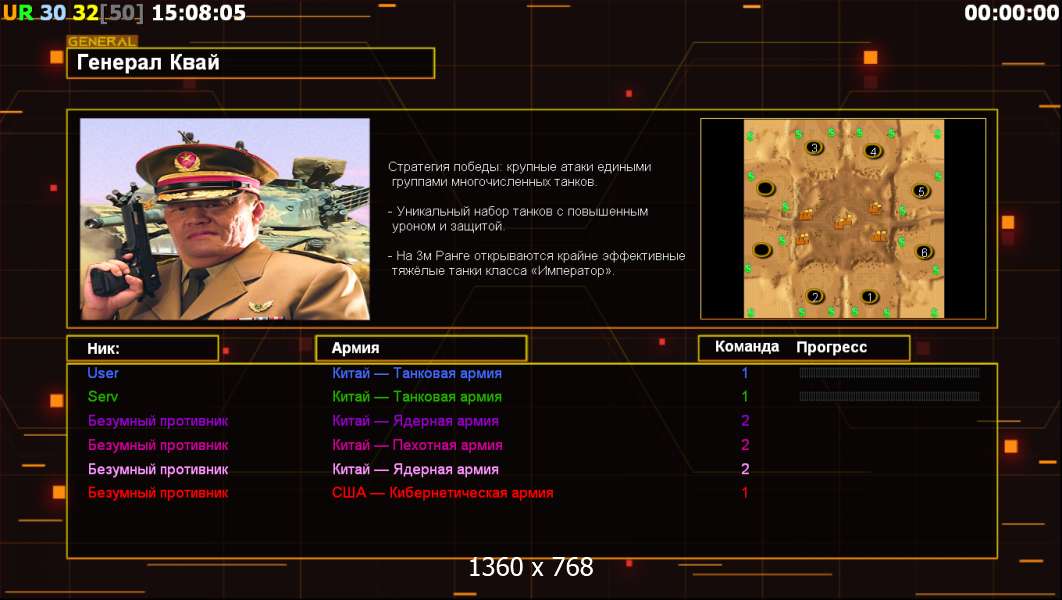Click Китай — Пехотная армия text

coord(417,445)
